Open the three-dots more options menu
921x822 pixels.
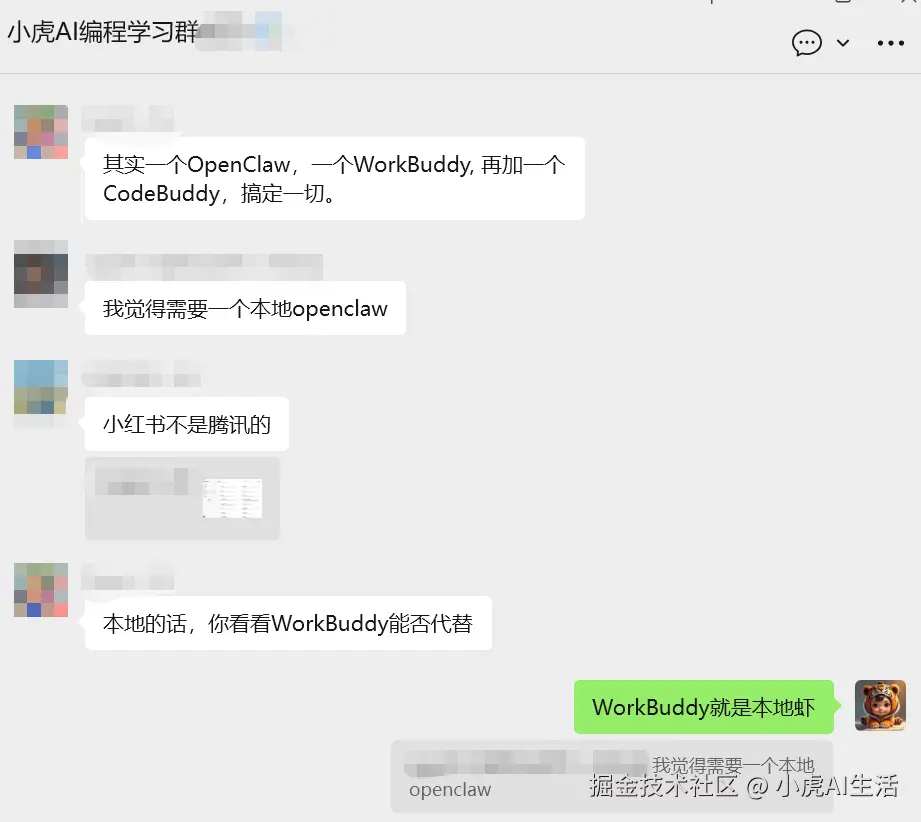click(x=890, y=43)
